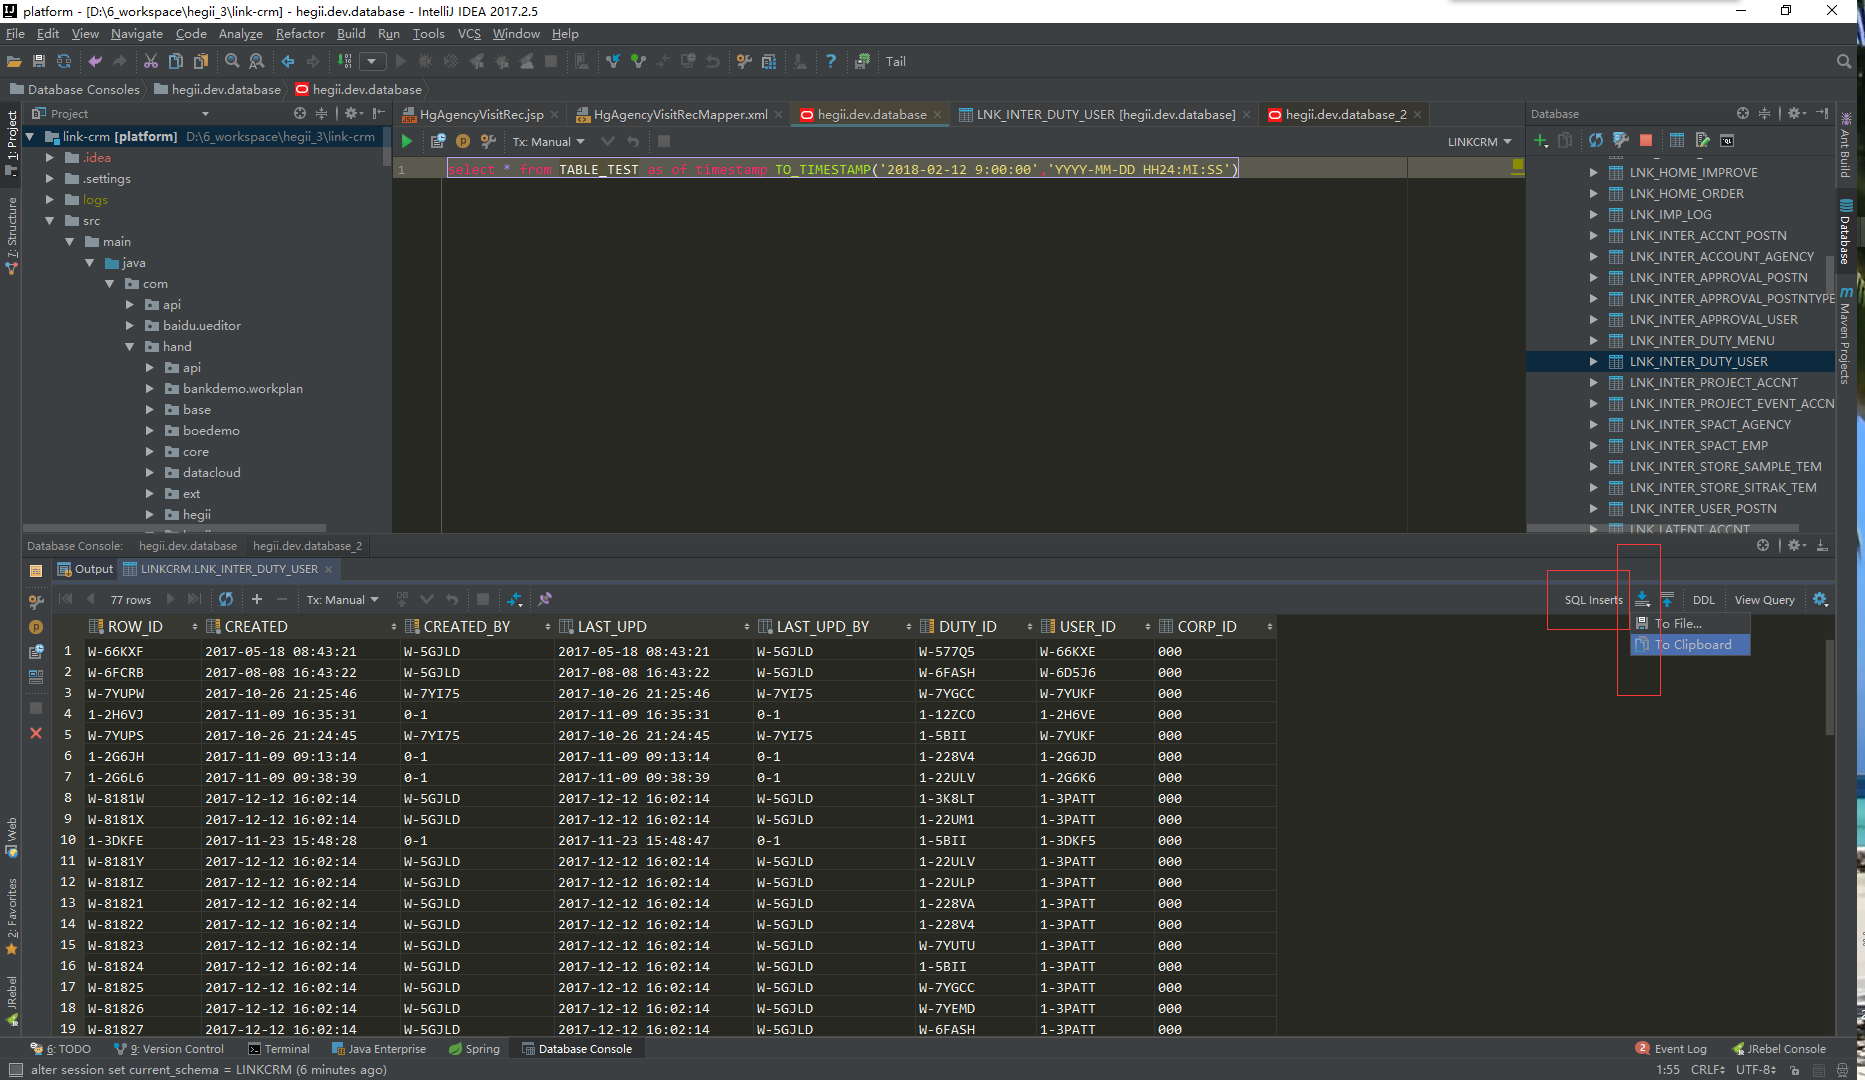Select the Output tab in console

[86, 569]
